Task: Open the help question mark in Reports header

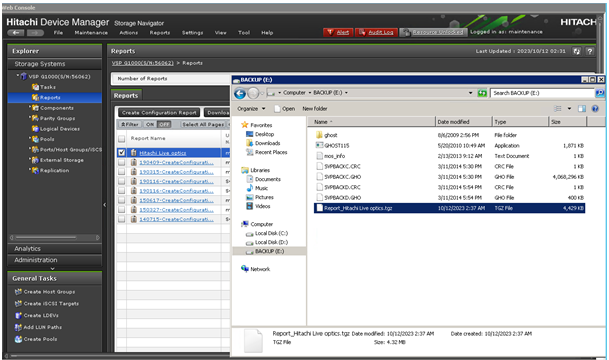Action: pos(590,51)
